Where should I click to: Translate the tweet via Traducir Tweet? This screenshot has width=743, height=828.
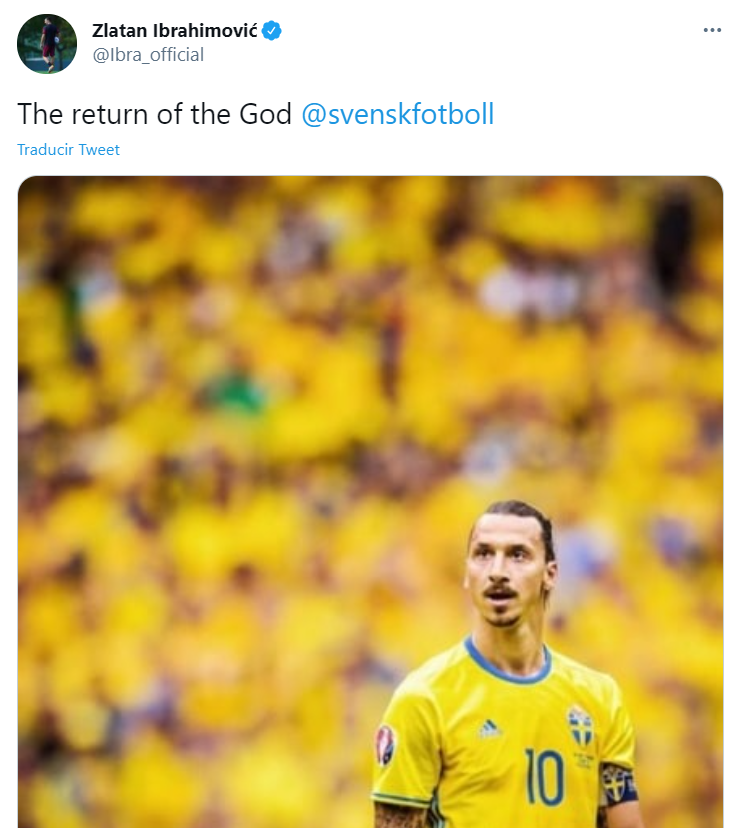[68, 150]
